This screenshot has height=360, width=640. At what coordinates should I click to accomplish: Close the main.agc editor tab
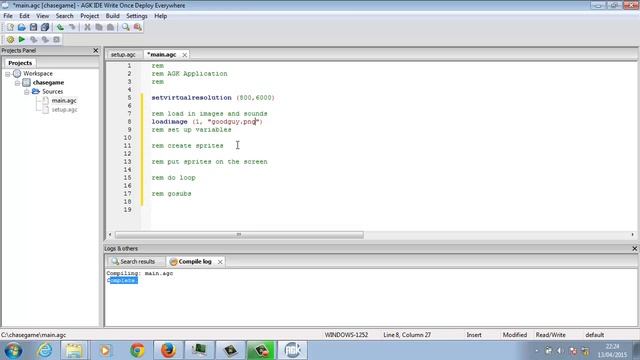coord(184,55)
